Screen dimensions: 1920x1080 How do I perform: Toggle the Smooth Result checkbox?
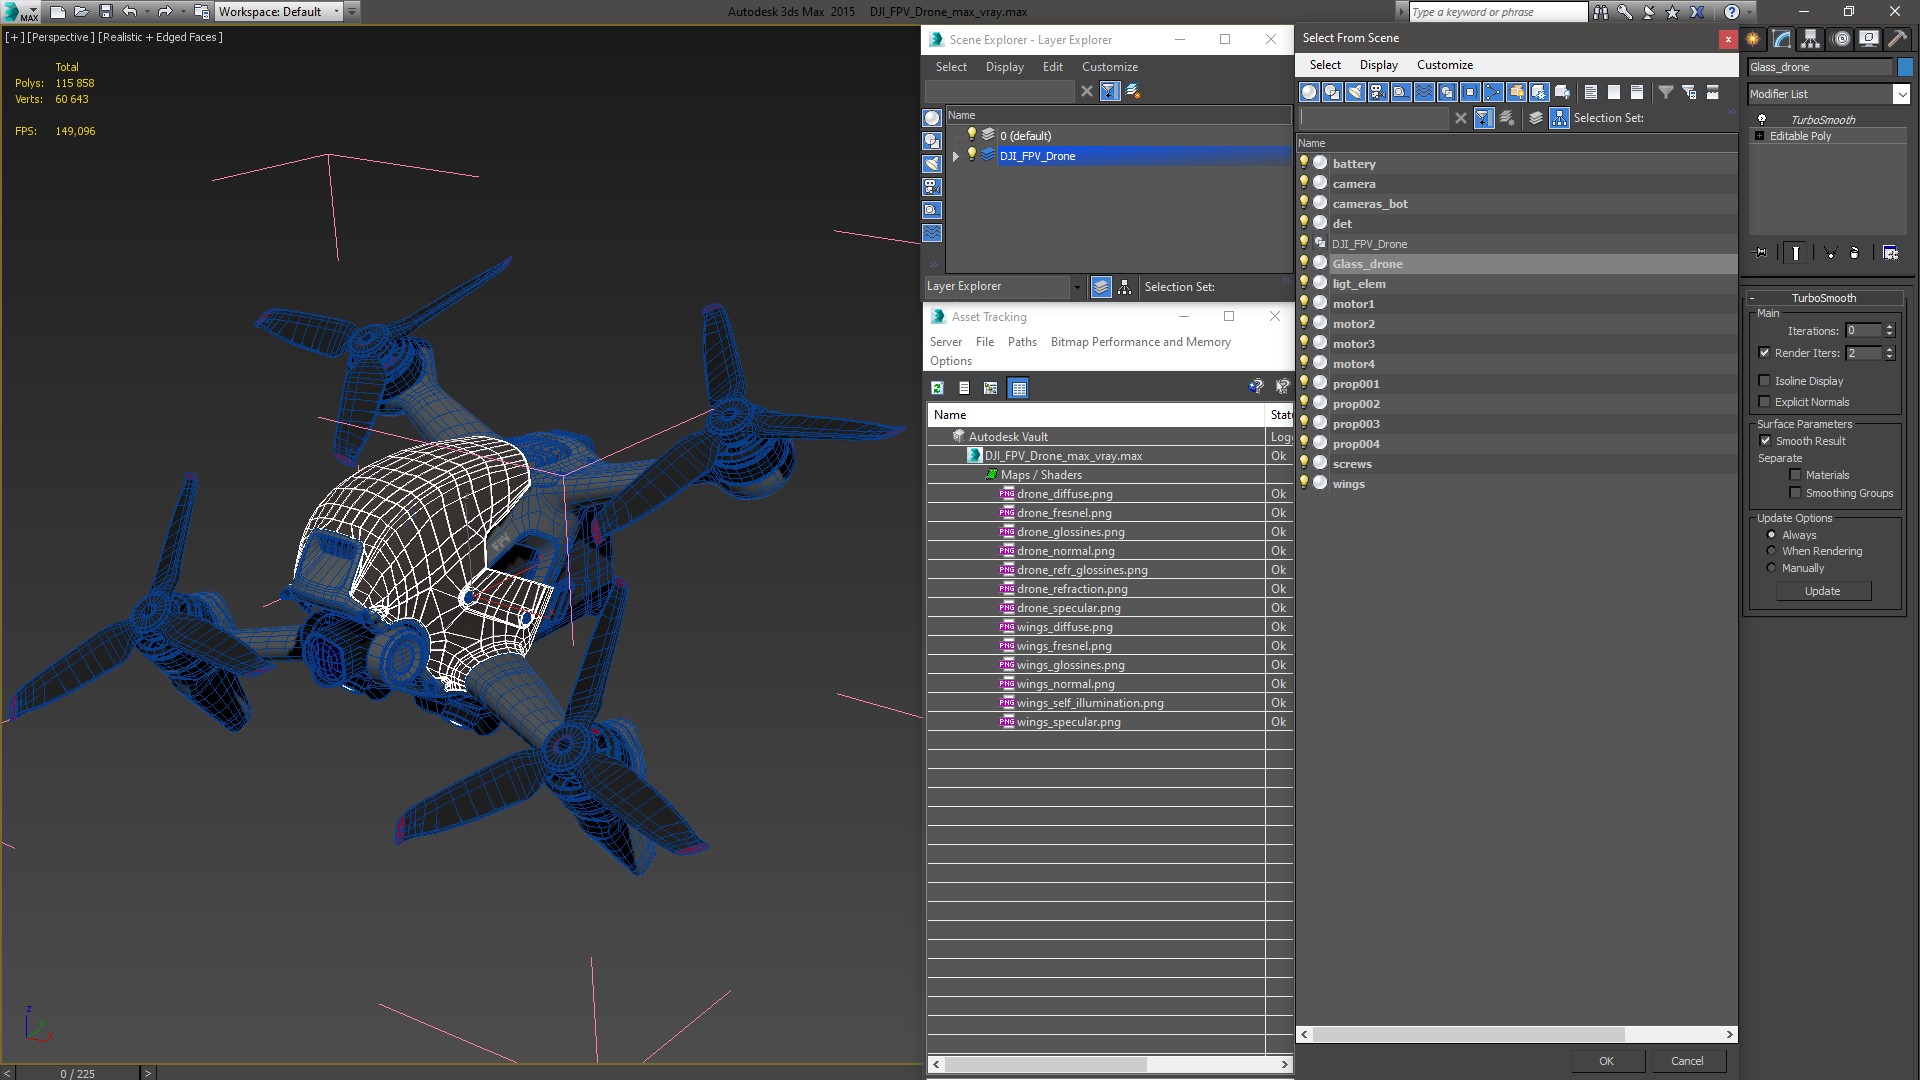(1765, 441)
